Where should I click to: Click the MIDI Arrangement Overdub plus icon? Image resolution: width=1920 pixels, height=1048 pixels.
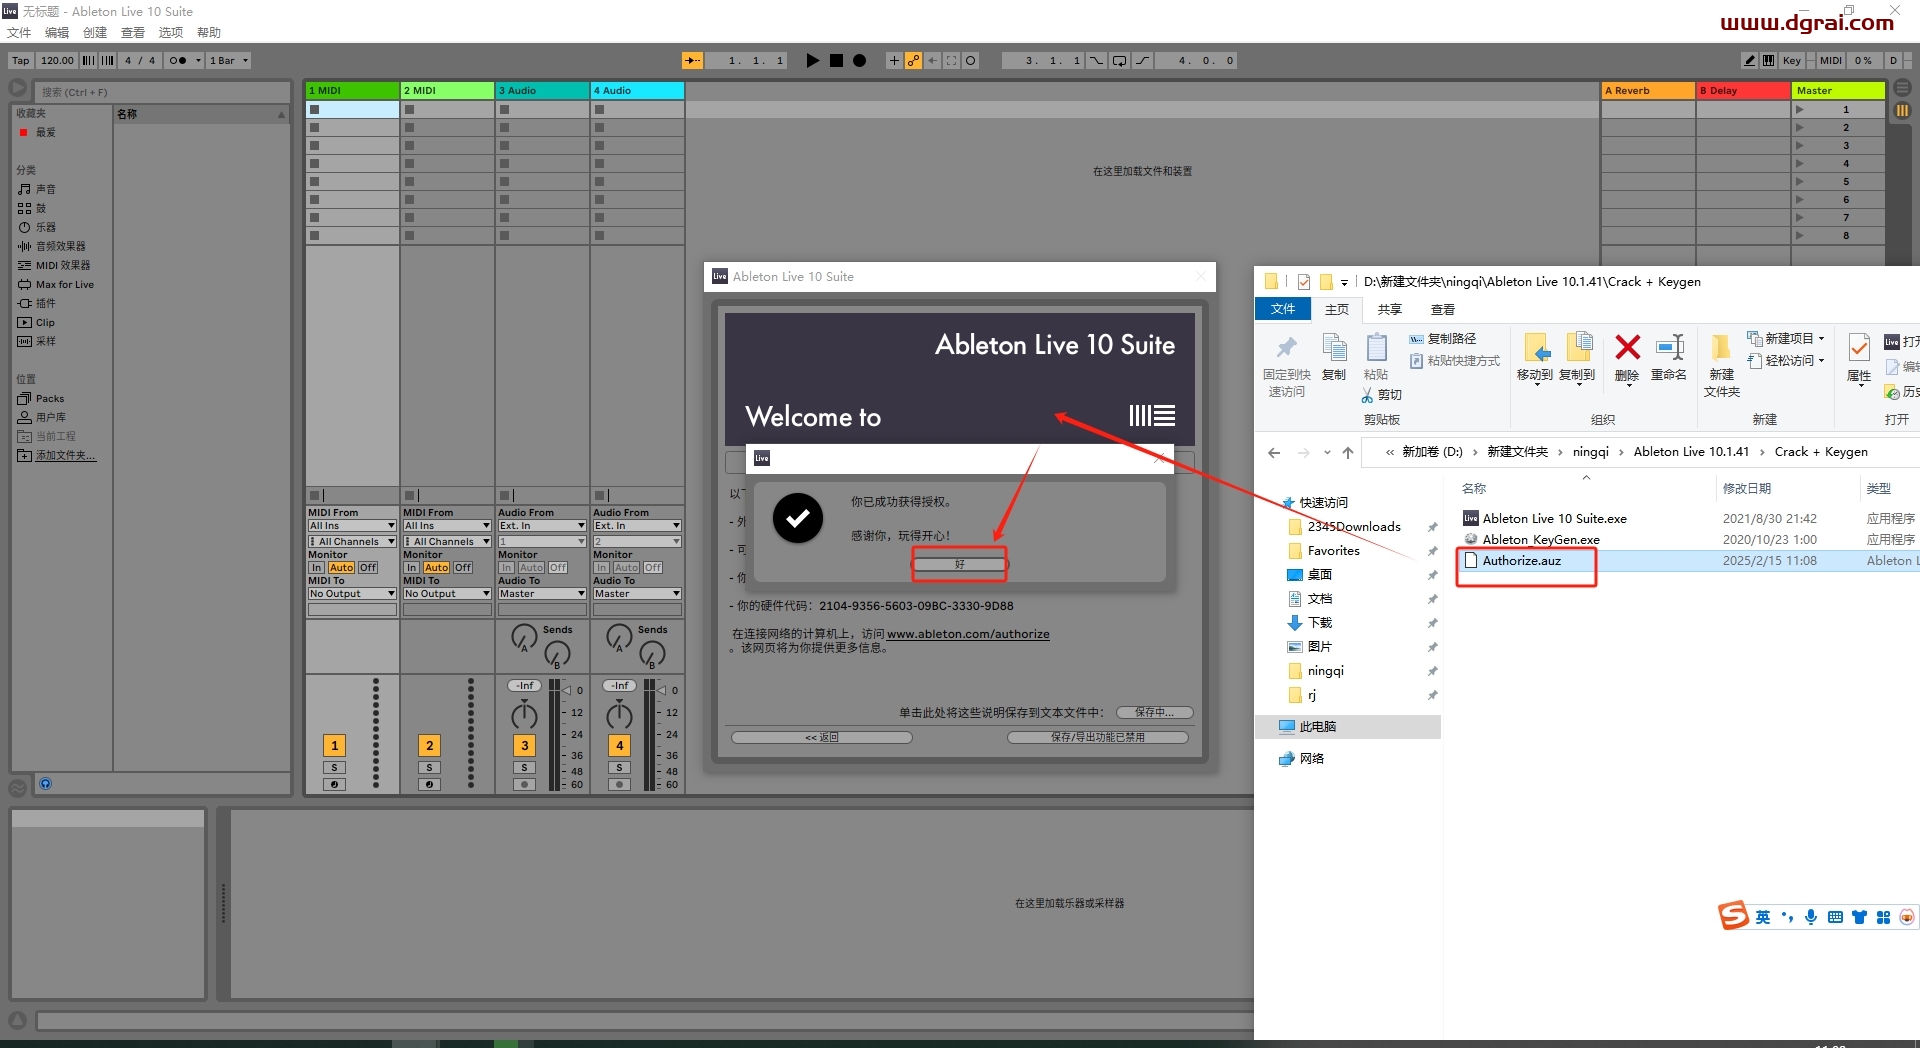[894, 61]
